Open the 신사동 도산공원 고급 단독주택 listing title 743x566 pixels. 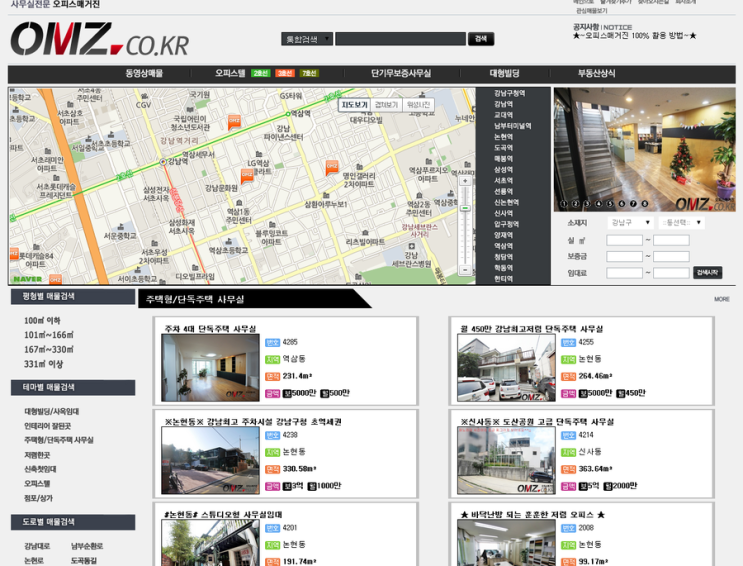(x=537, y=421)
